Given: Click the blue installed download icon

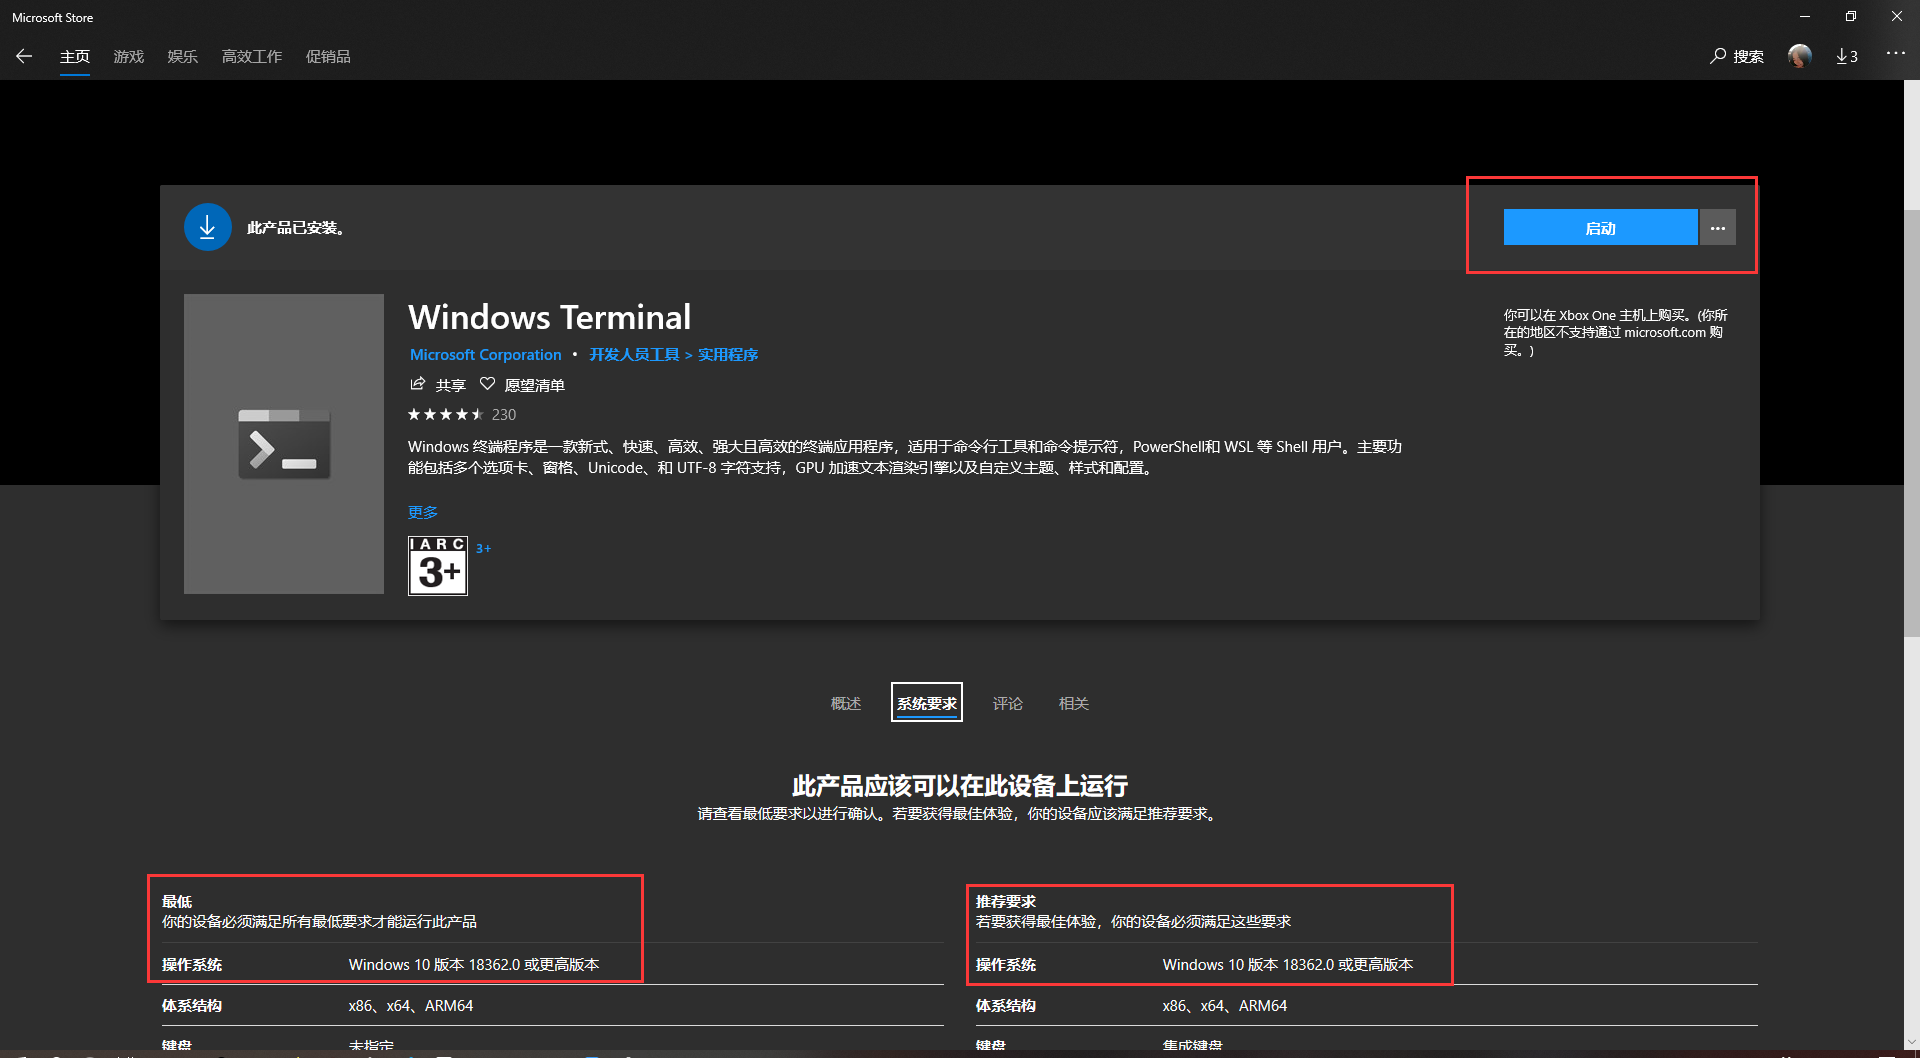Looking at the screenshot, I should coord(208,228).
